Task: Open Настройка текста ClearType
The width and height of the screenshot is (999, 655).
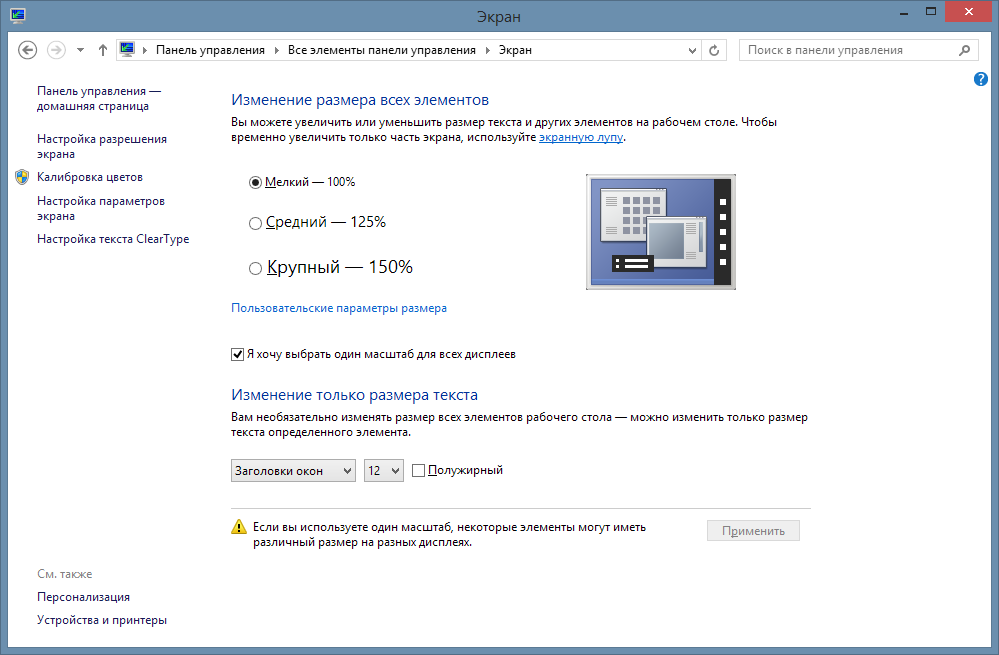Action: point(113,239)
